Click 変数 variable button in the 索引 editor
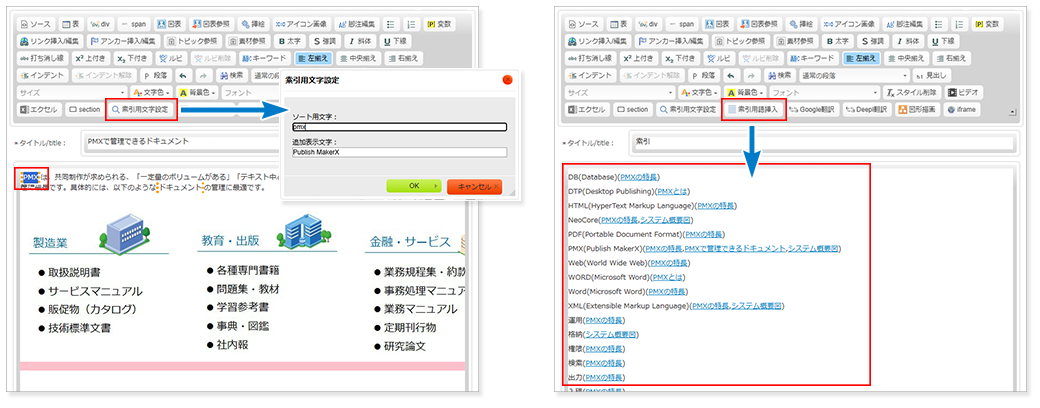Image resolution: width=1040 pixels, height=408 pixels. 988,24
